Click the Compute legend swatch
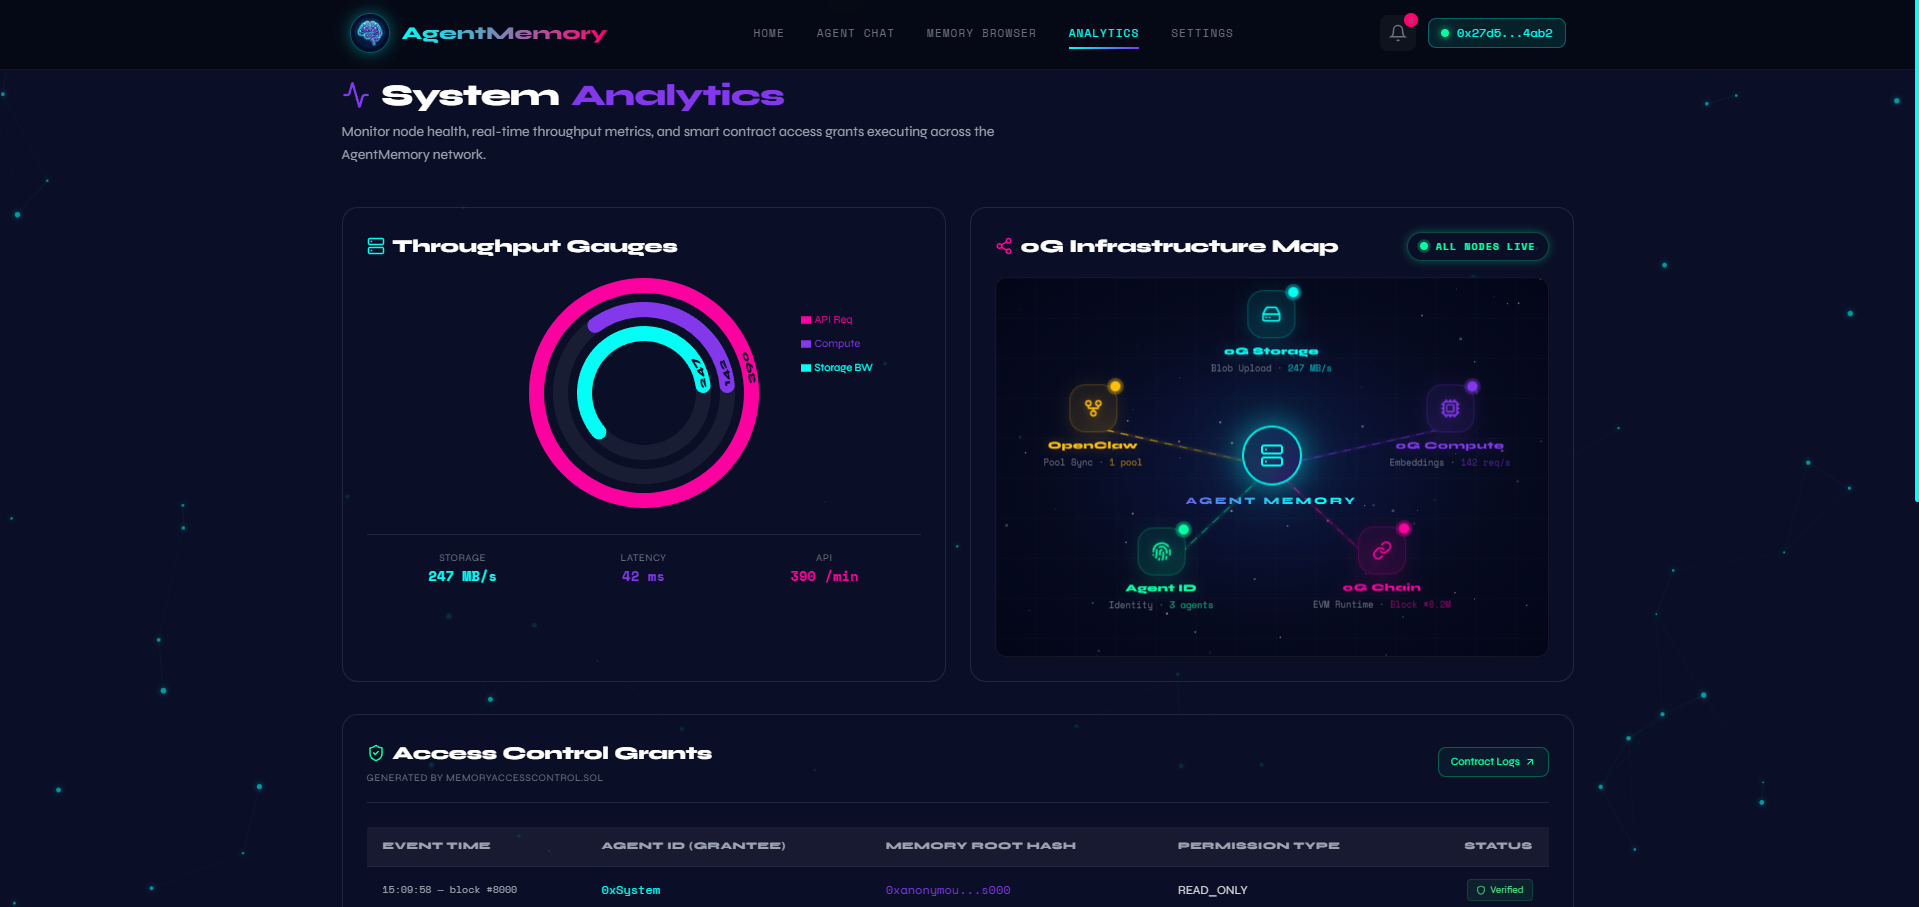The image size is (1919, 907). click(806, 344)
